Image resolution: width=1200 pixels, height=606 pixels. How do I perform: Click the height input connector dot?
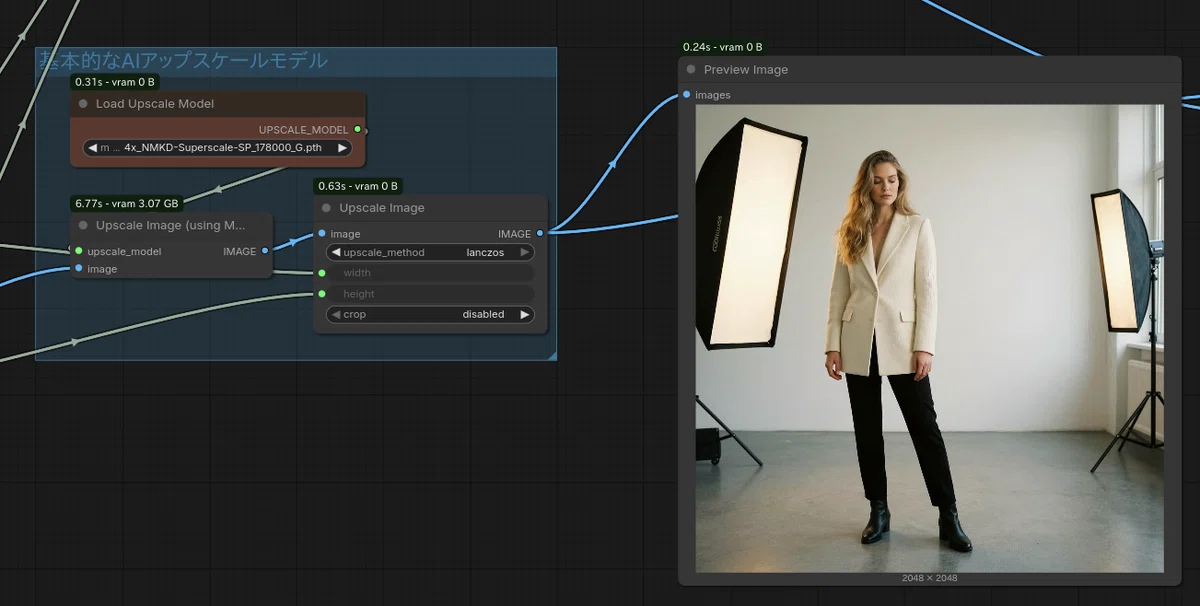tap(322, 294)
